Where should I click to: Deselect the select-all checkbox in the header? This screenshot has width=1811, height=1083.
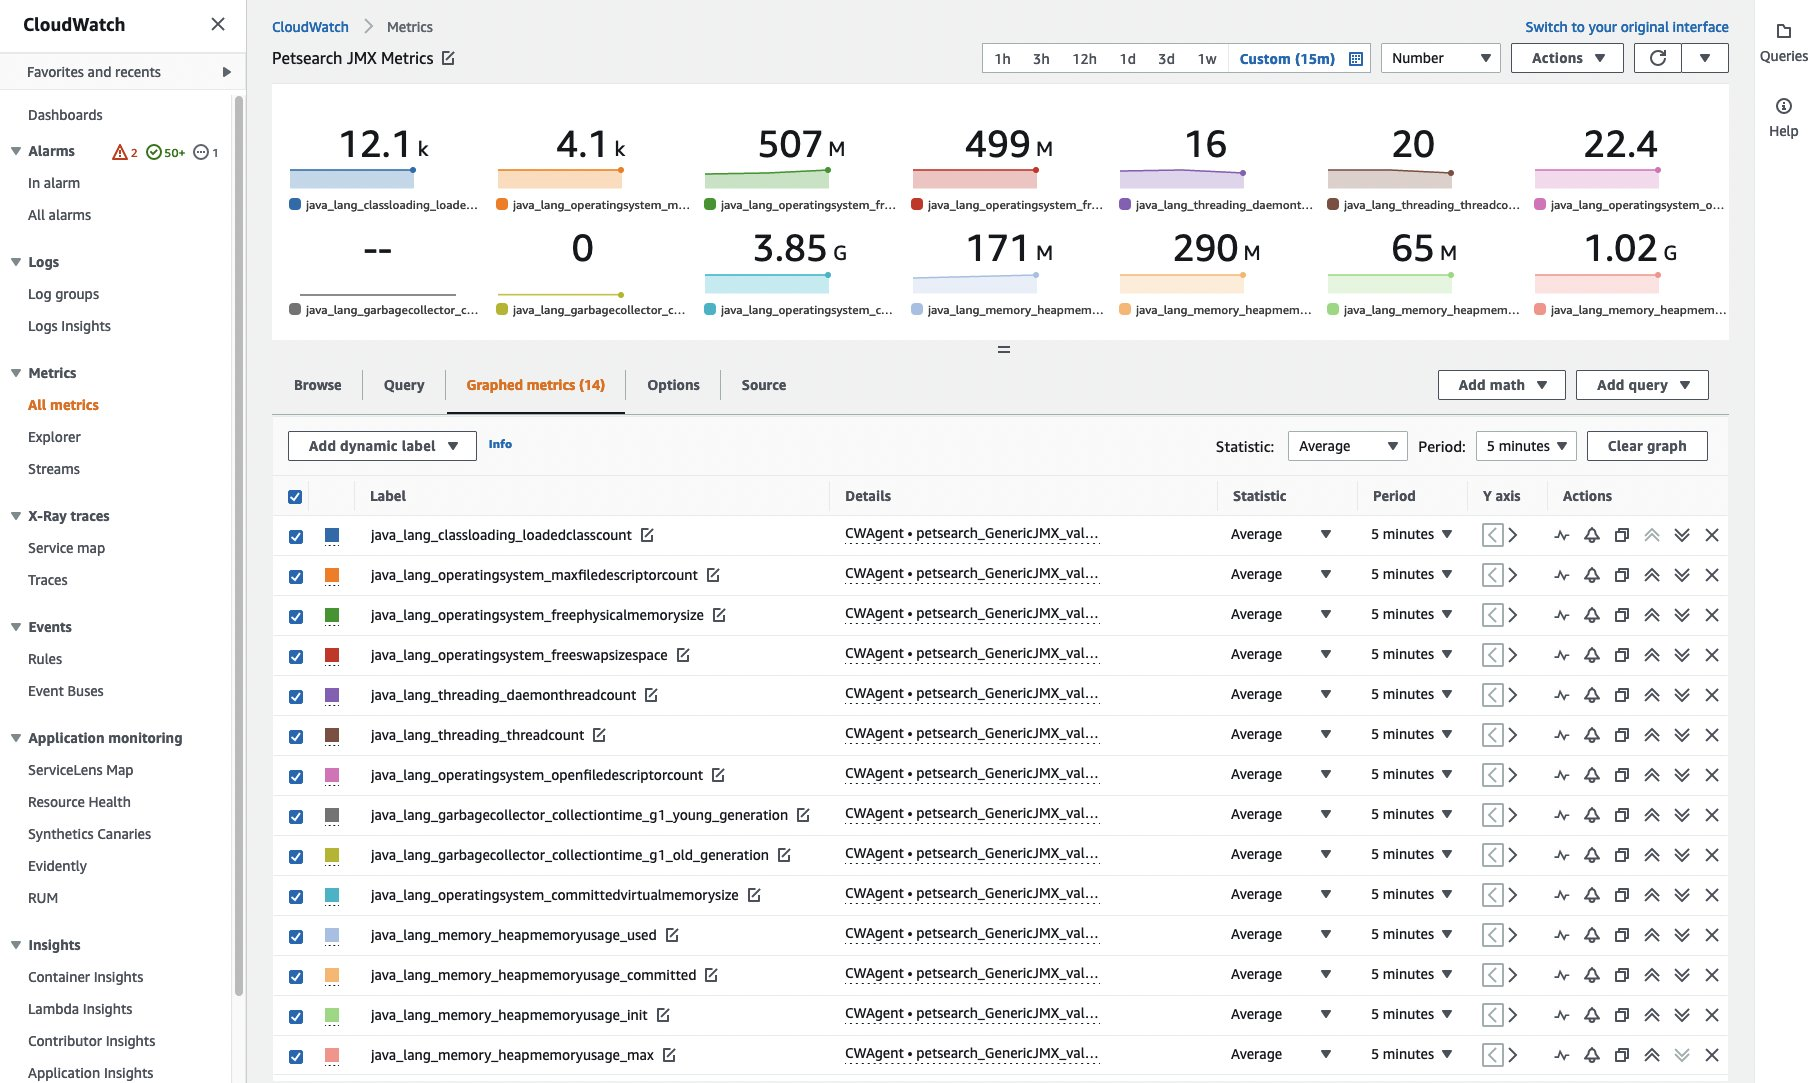click(296, 496)
